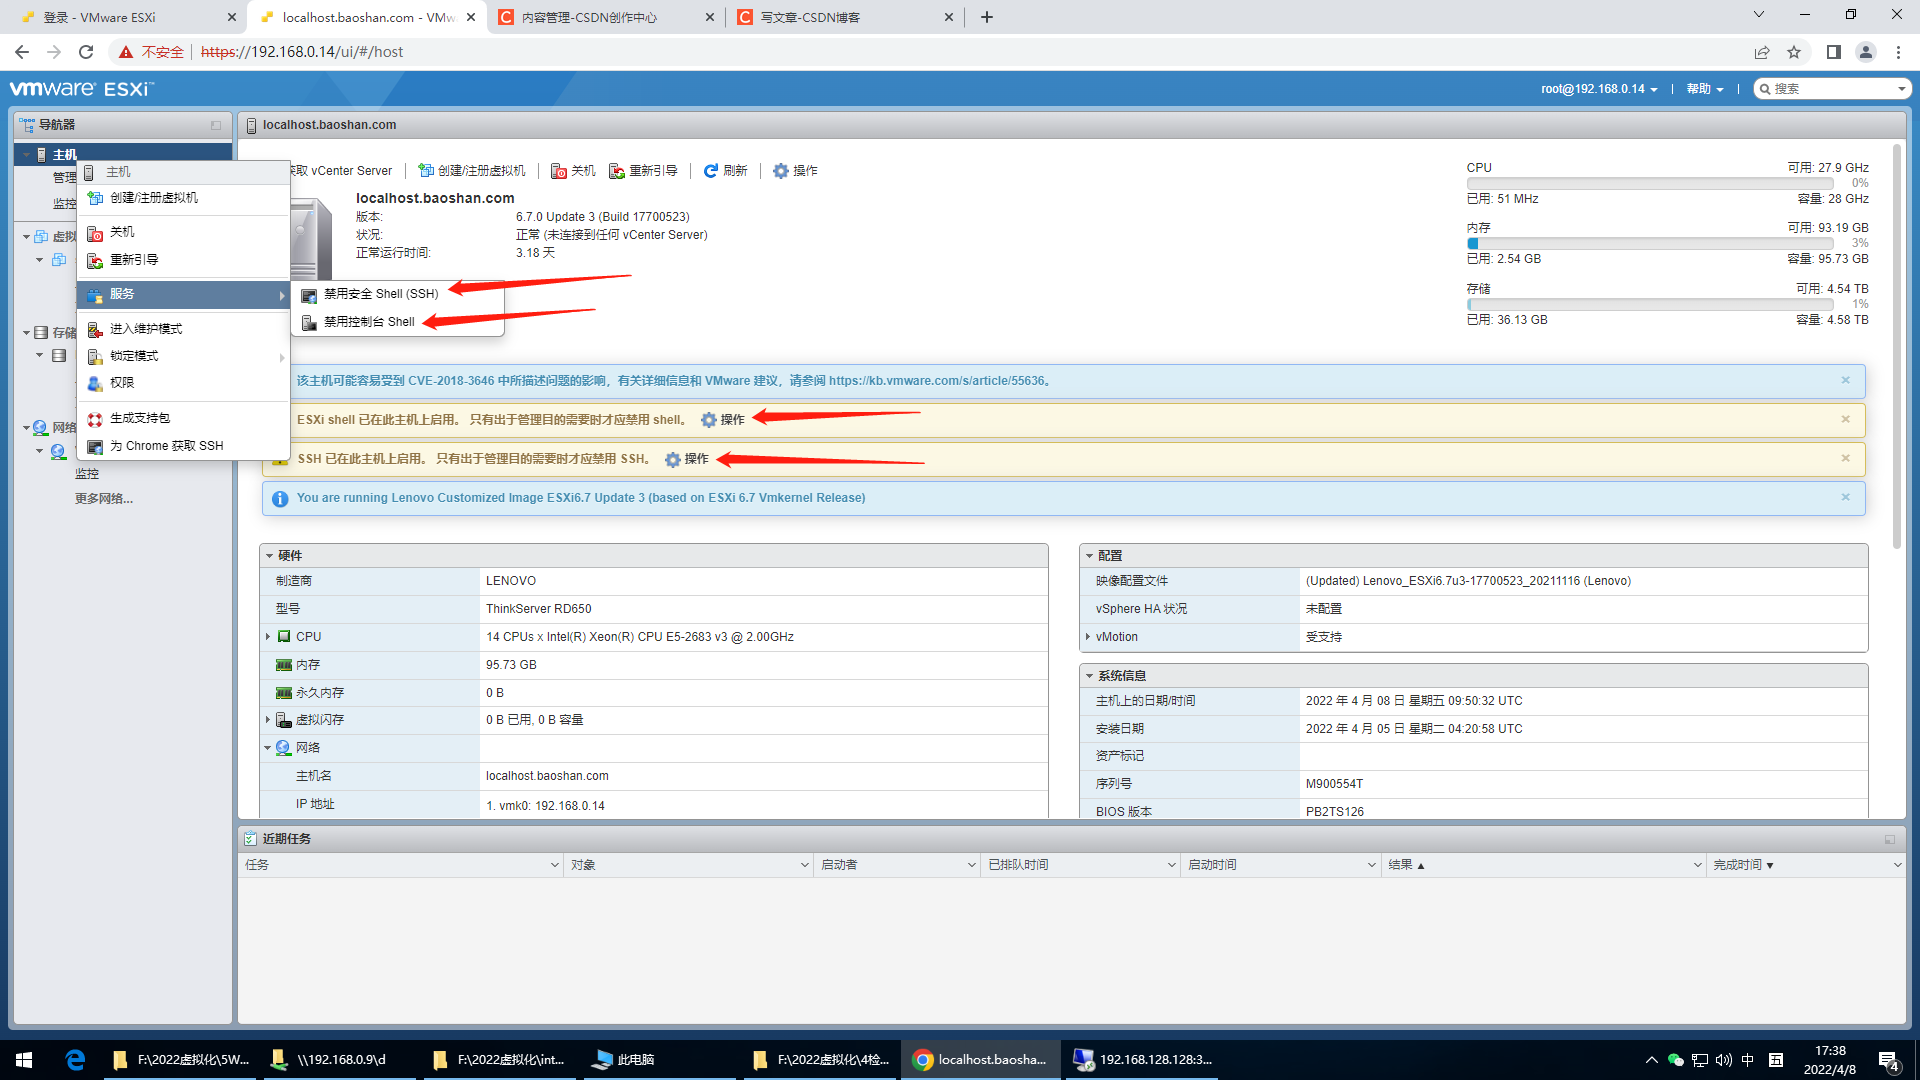Click 更多网络... in navigator
Viewport: 1920px width, 1080px height.
tap(103, 499)
